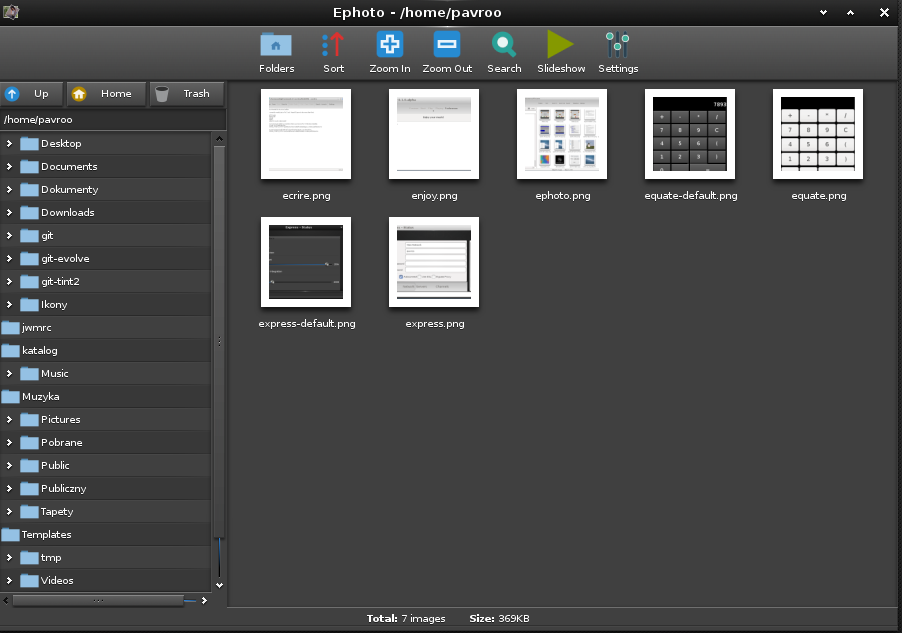Image resolution: width=902 pixels, height=633 pixels.
Task: Click the panel divider grip handle
Action: pyautogui.click(x=219, y=341)
